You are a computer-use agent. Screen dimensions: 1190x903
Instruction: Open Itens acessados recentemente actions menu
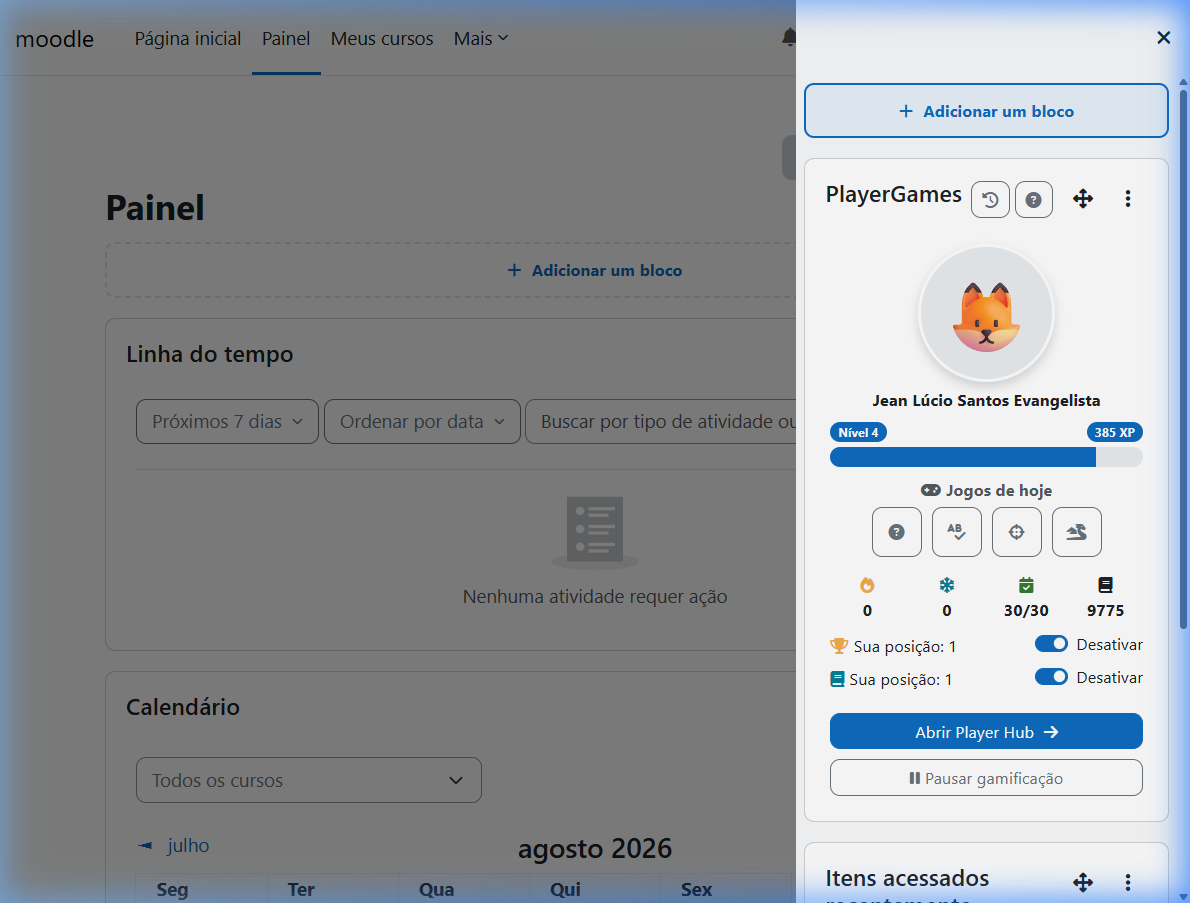(1128, 882)
